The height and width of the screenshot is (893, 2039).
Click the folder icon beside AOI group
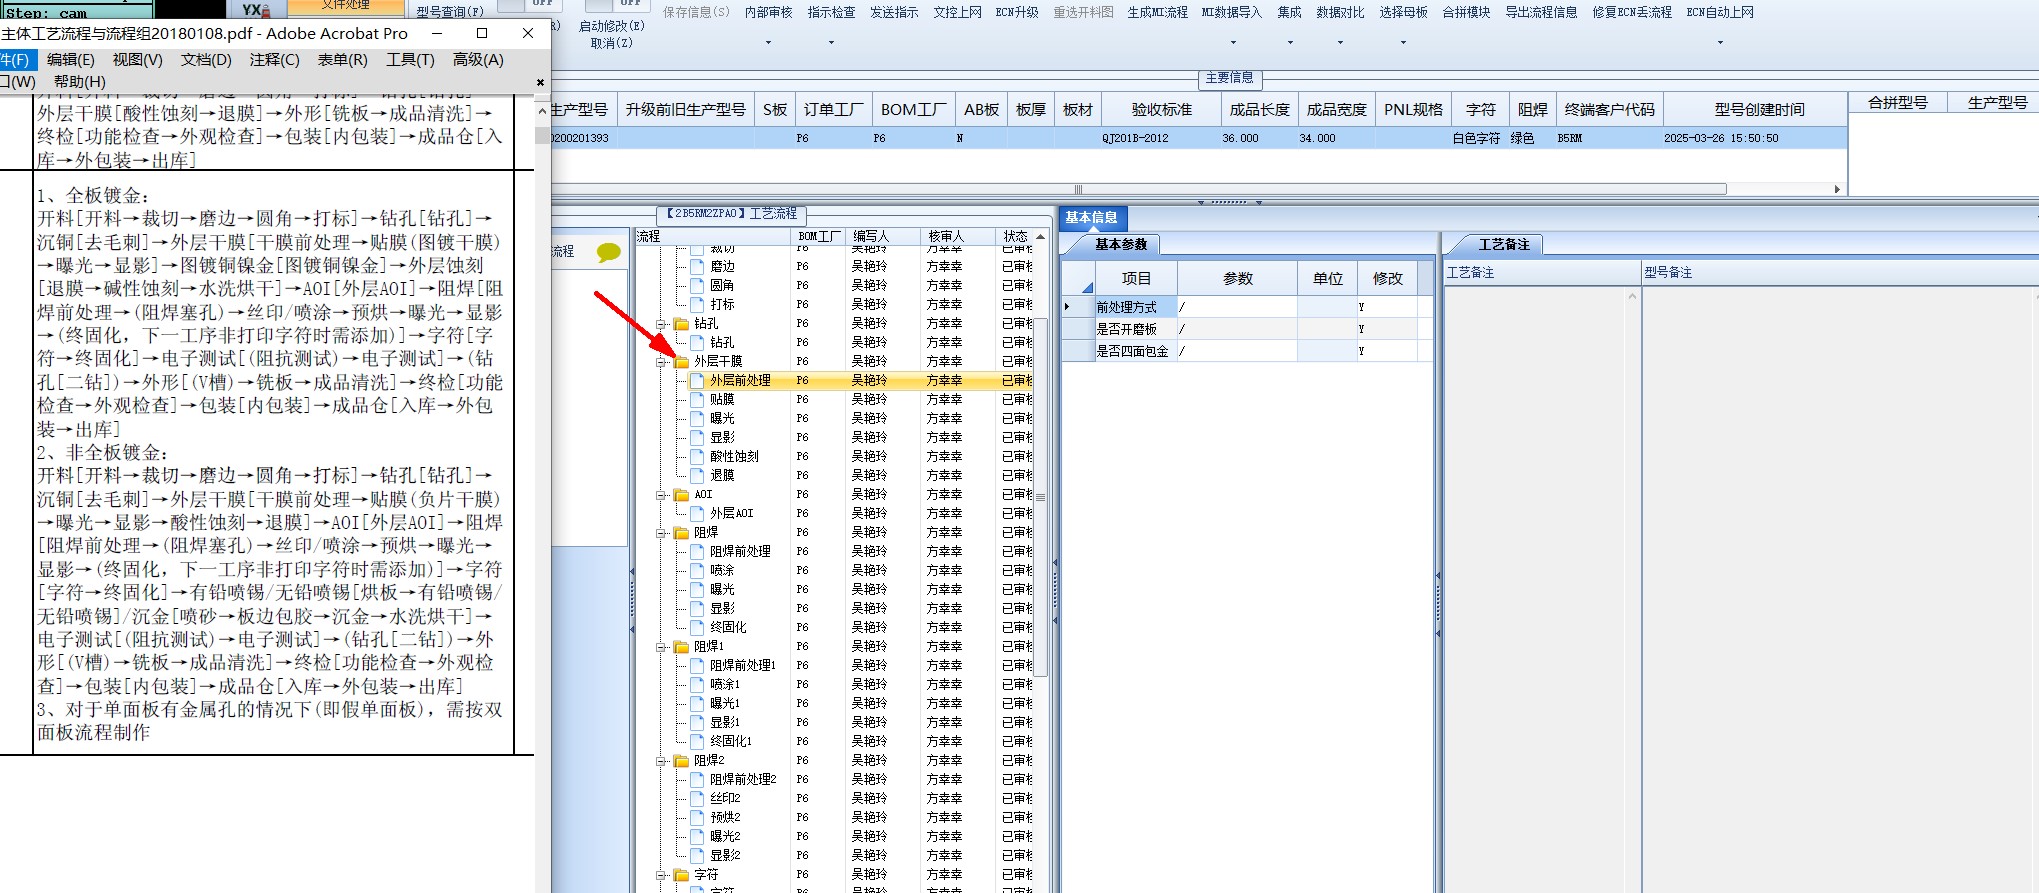pyautogui.click(x=681, y=494)
